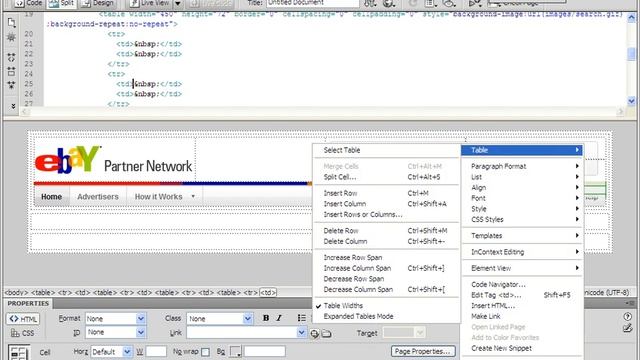
Task: Click into the W width field
Action: pos(156,352)
